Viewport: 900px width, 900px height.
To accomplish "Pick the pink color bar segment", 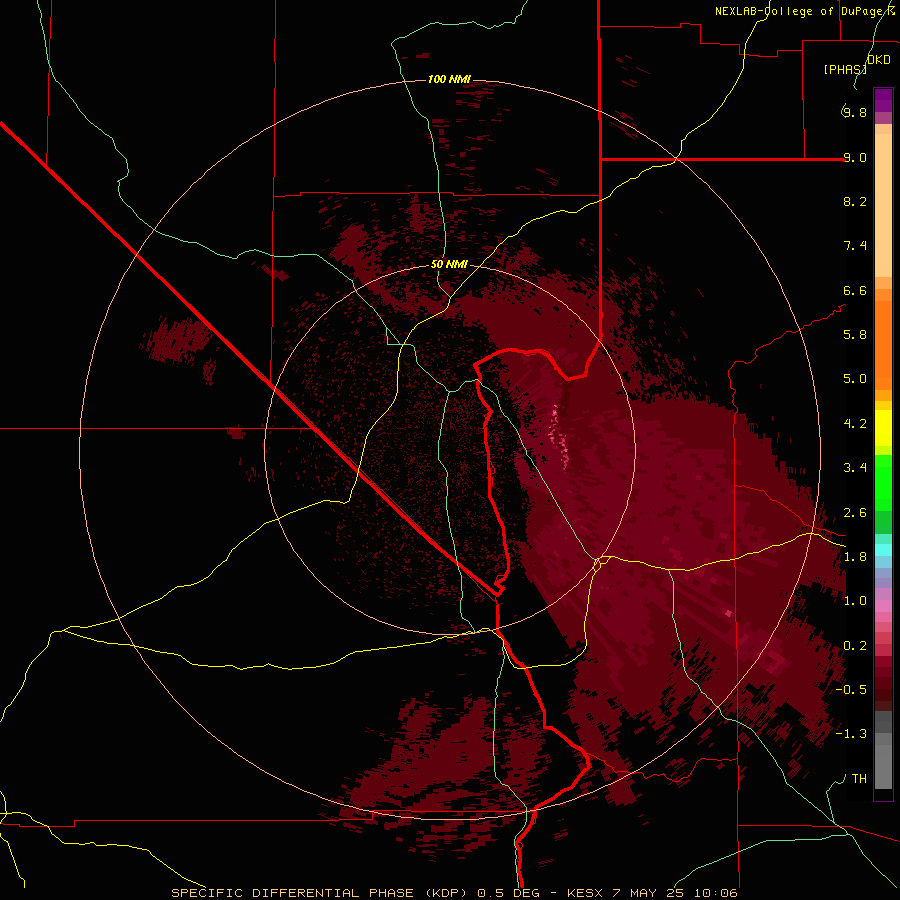I will [883, 606].
